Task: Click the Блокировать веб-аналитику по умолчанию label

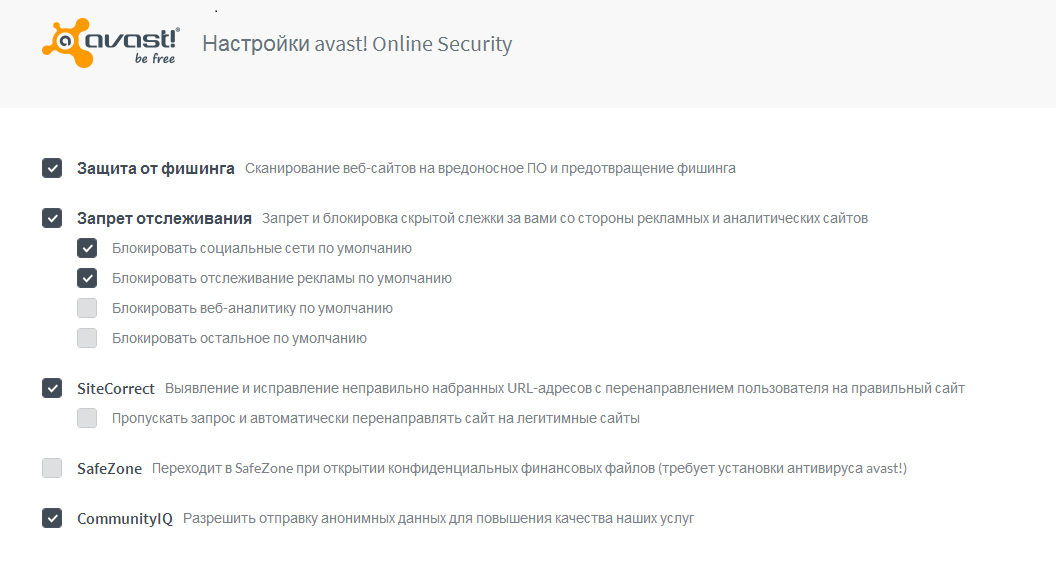Action: point(252,308)
